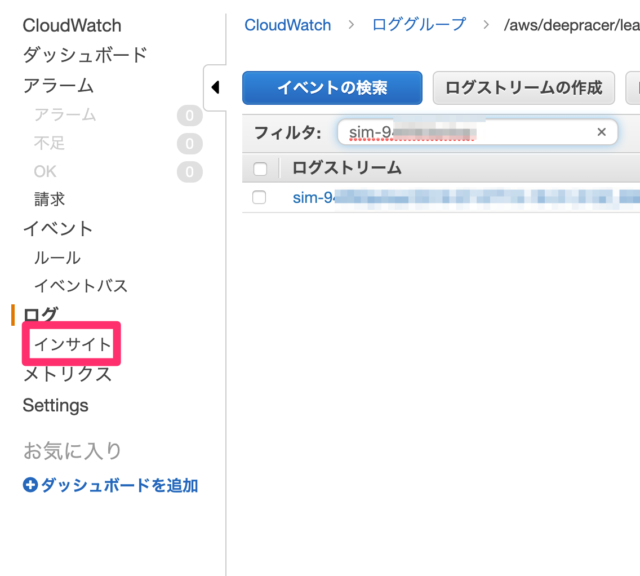Click the ロググループ breadcrumb link
The height and width of the screenshot is (576, 640).
click(419, 24)
